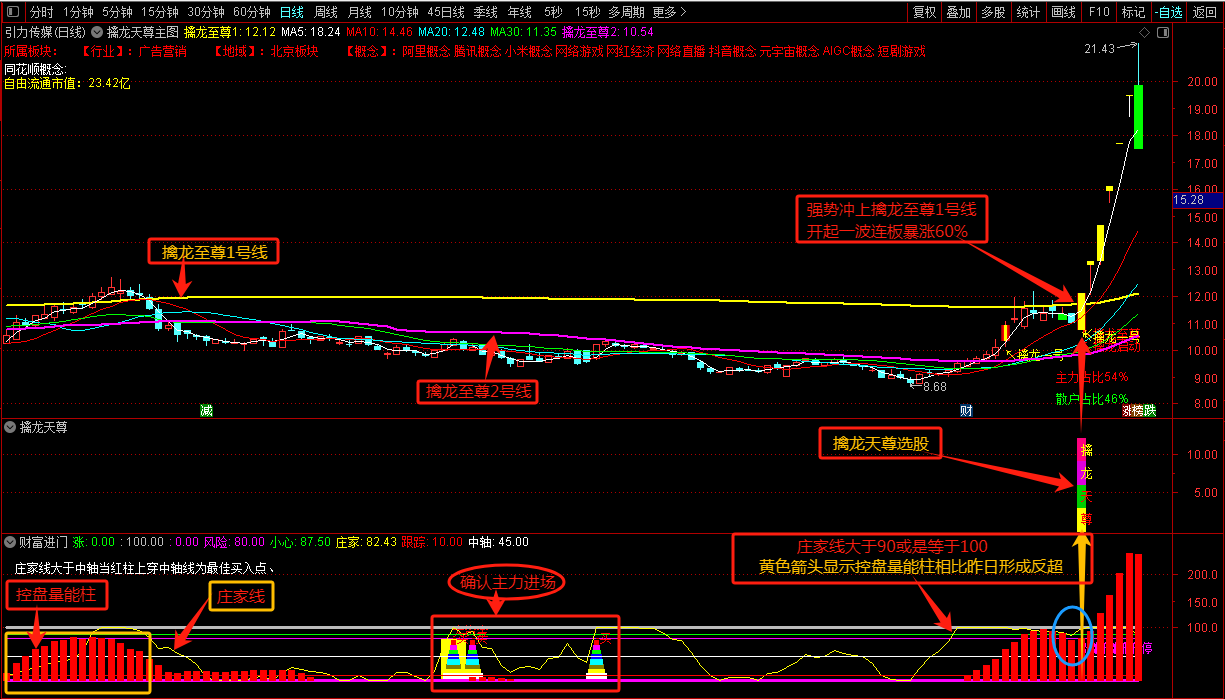Click the 统计 statistics button
This screenshot has height=699, width=1225.
1027,12
